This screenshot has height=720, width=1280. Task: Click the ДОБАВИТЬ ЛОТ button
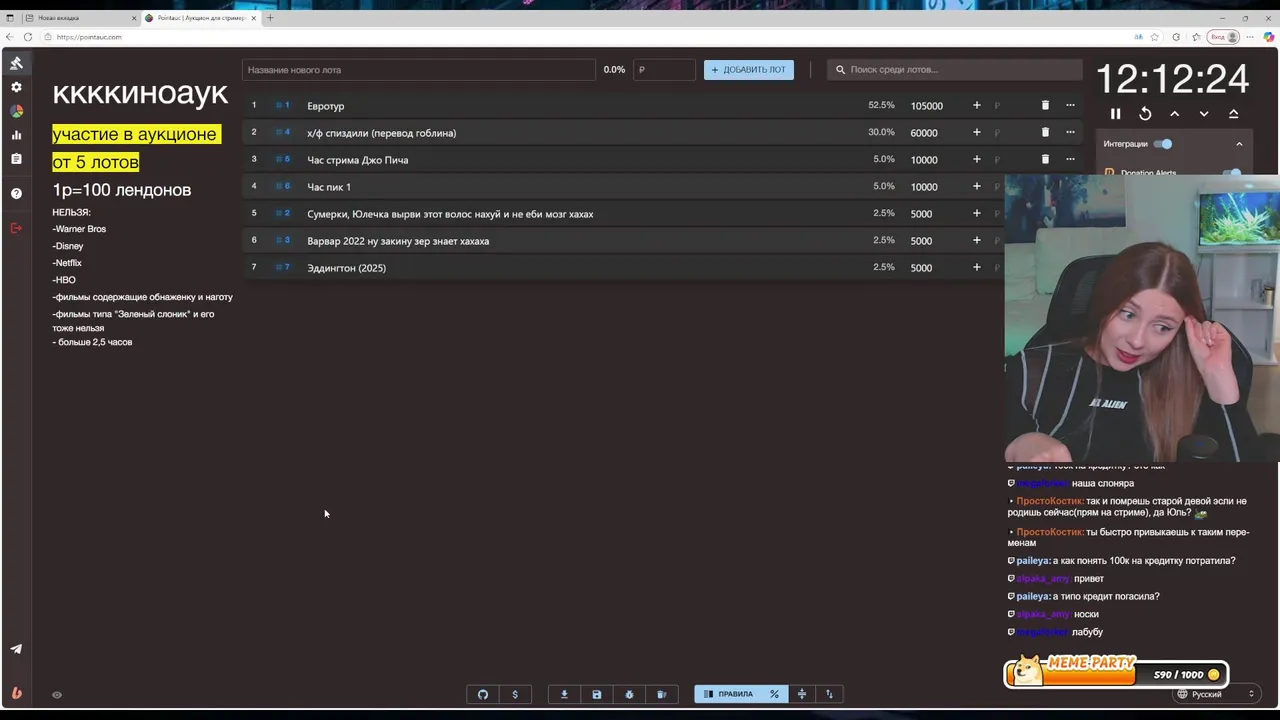click(x=749, y=70)
